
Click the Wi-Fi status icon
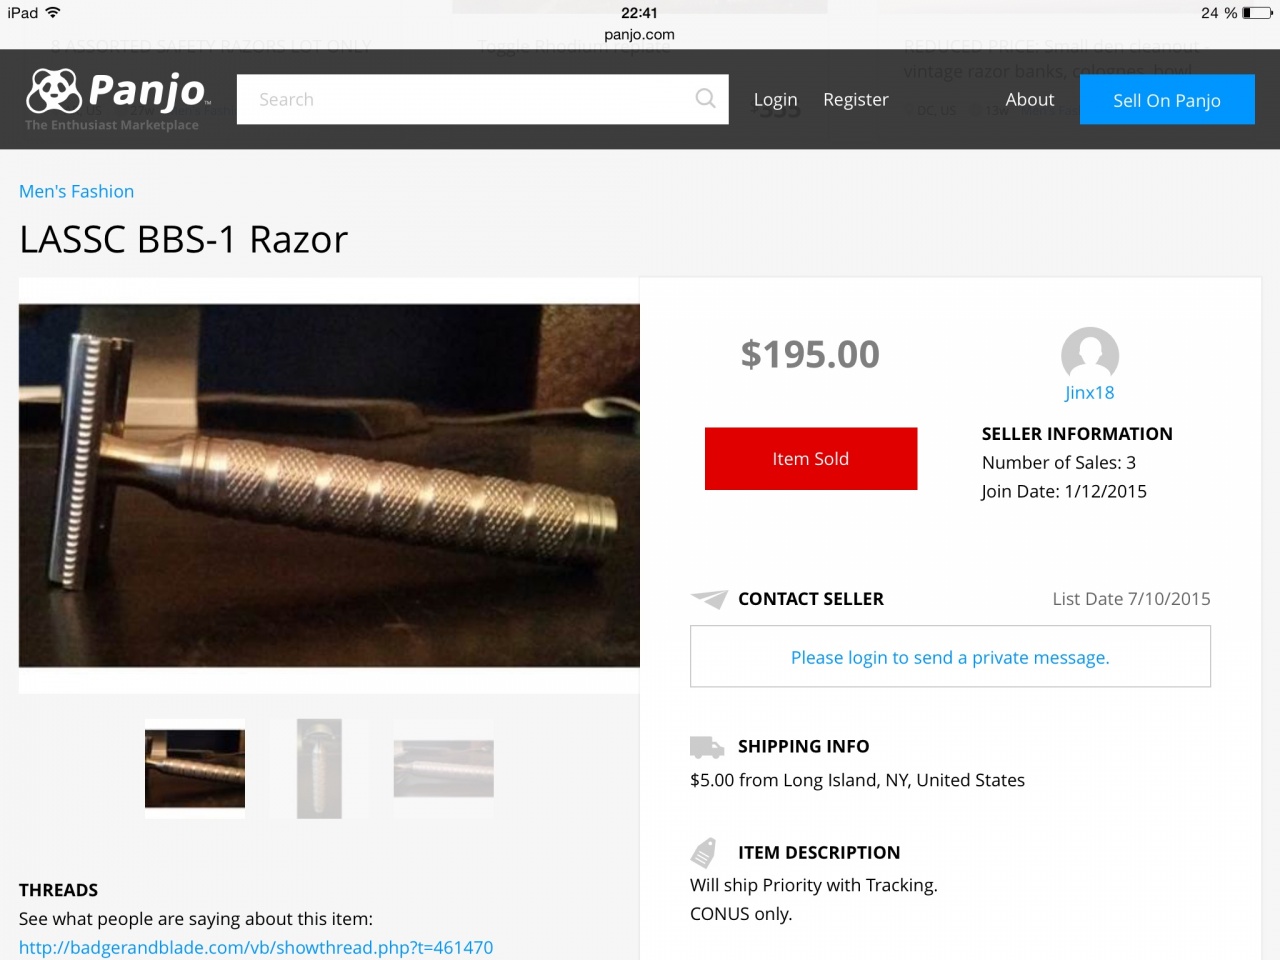click(x=53, y=12)
